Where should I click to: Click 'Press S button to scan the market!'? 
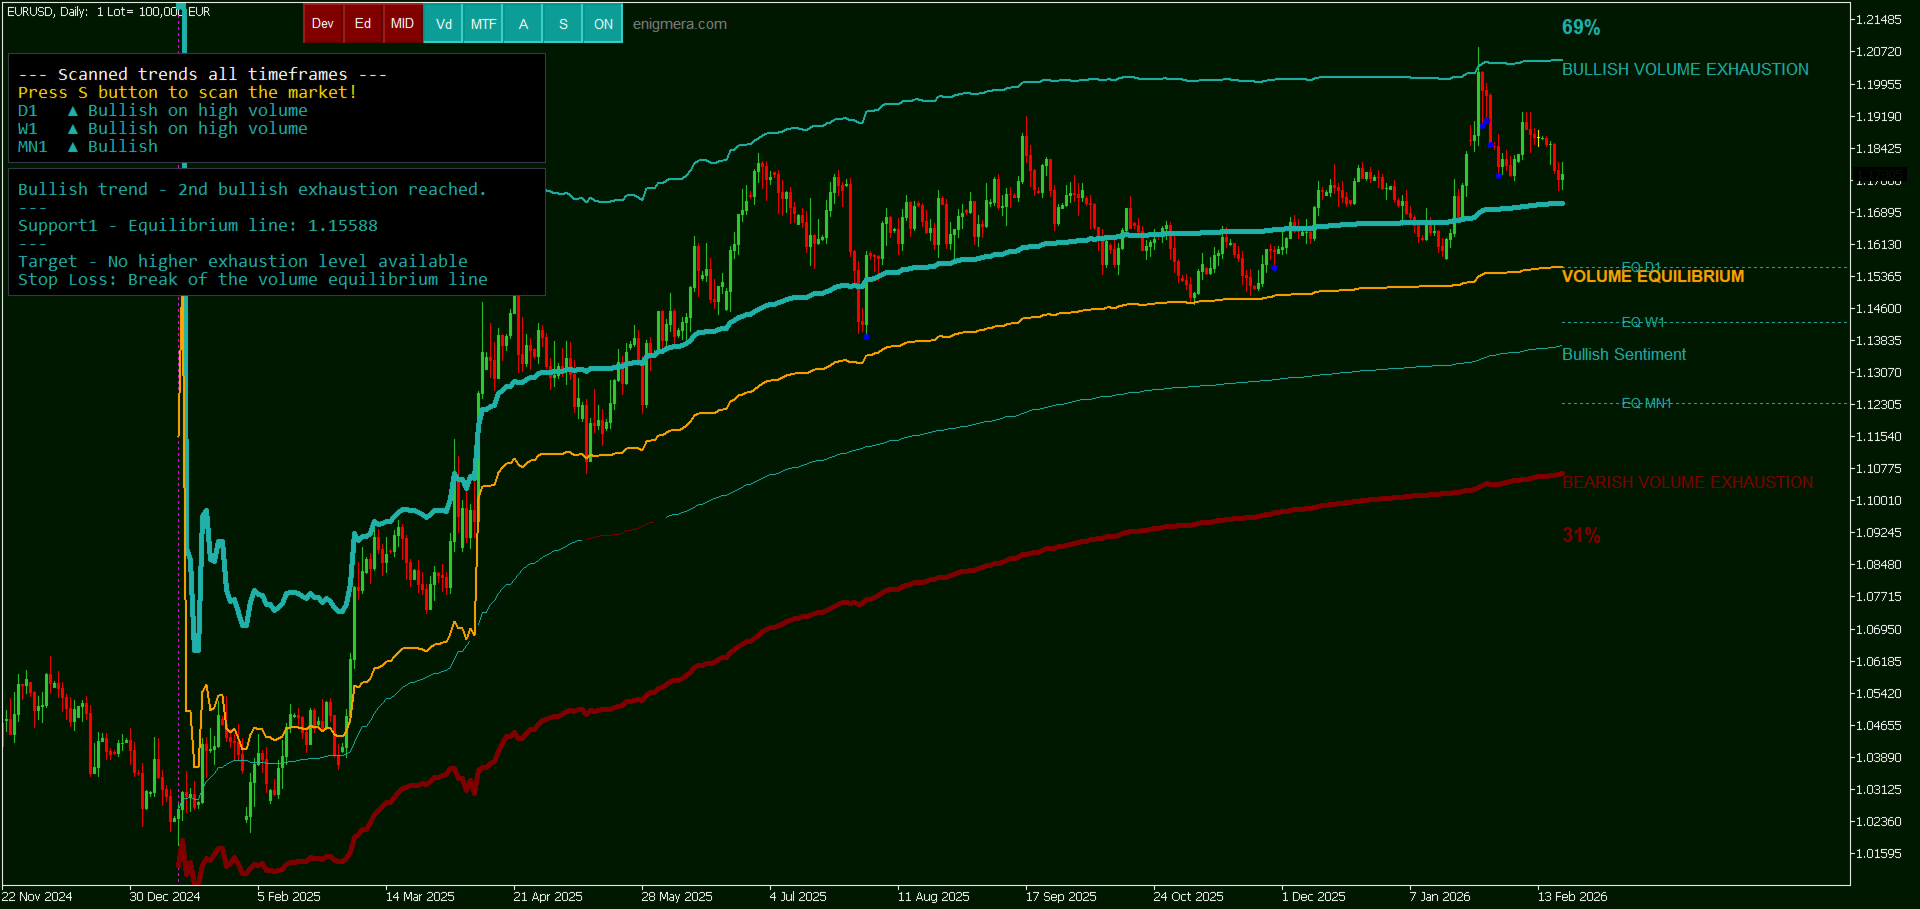187,92
